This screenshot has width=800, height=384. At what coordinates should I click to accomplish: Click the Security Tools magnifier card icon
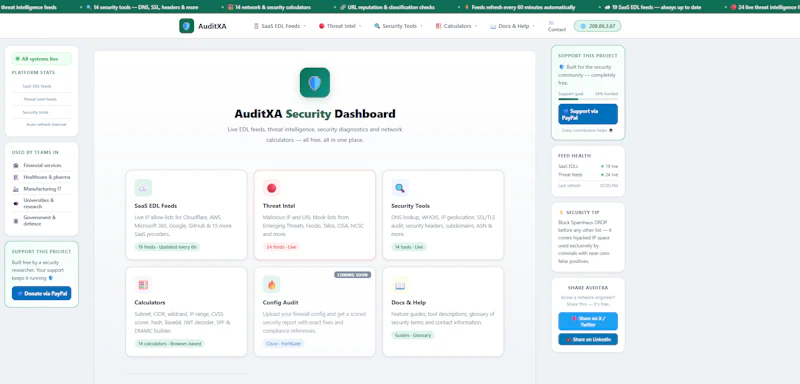pos(400,188)
